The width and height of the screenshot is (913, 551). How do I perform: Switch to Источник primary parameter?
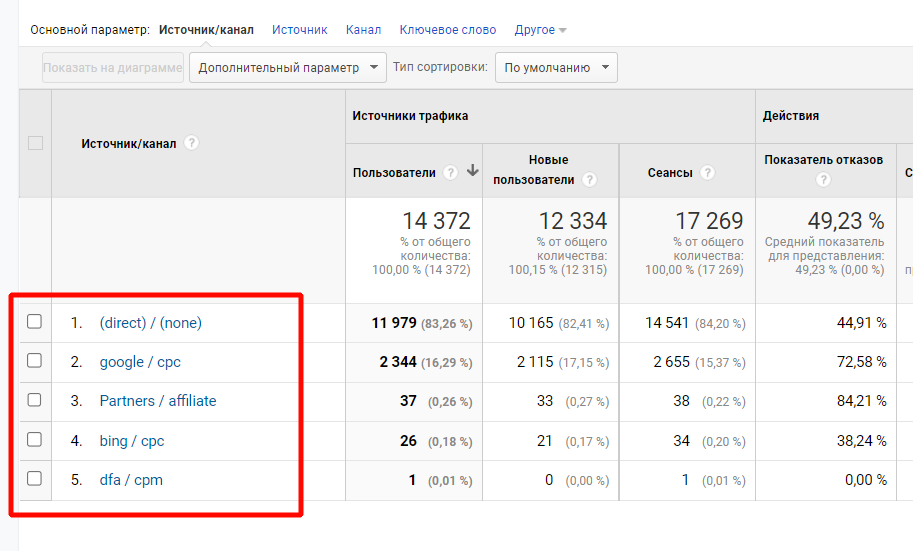[299, 30]
